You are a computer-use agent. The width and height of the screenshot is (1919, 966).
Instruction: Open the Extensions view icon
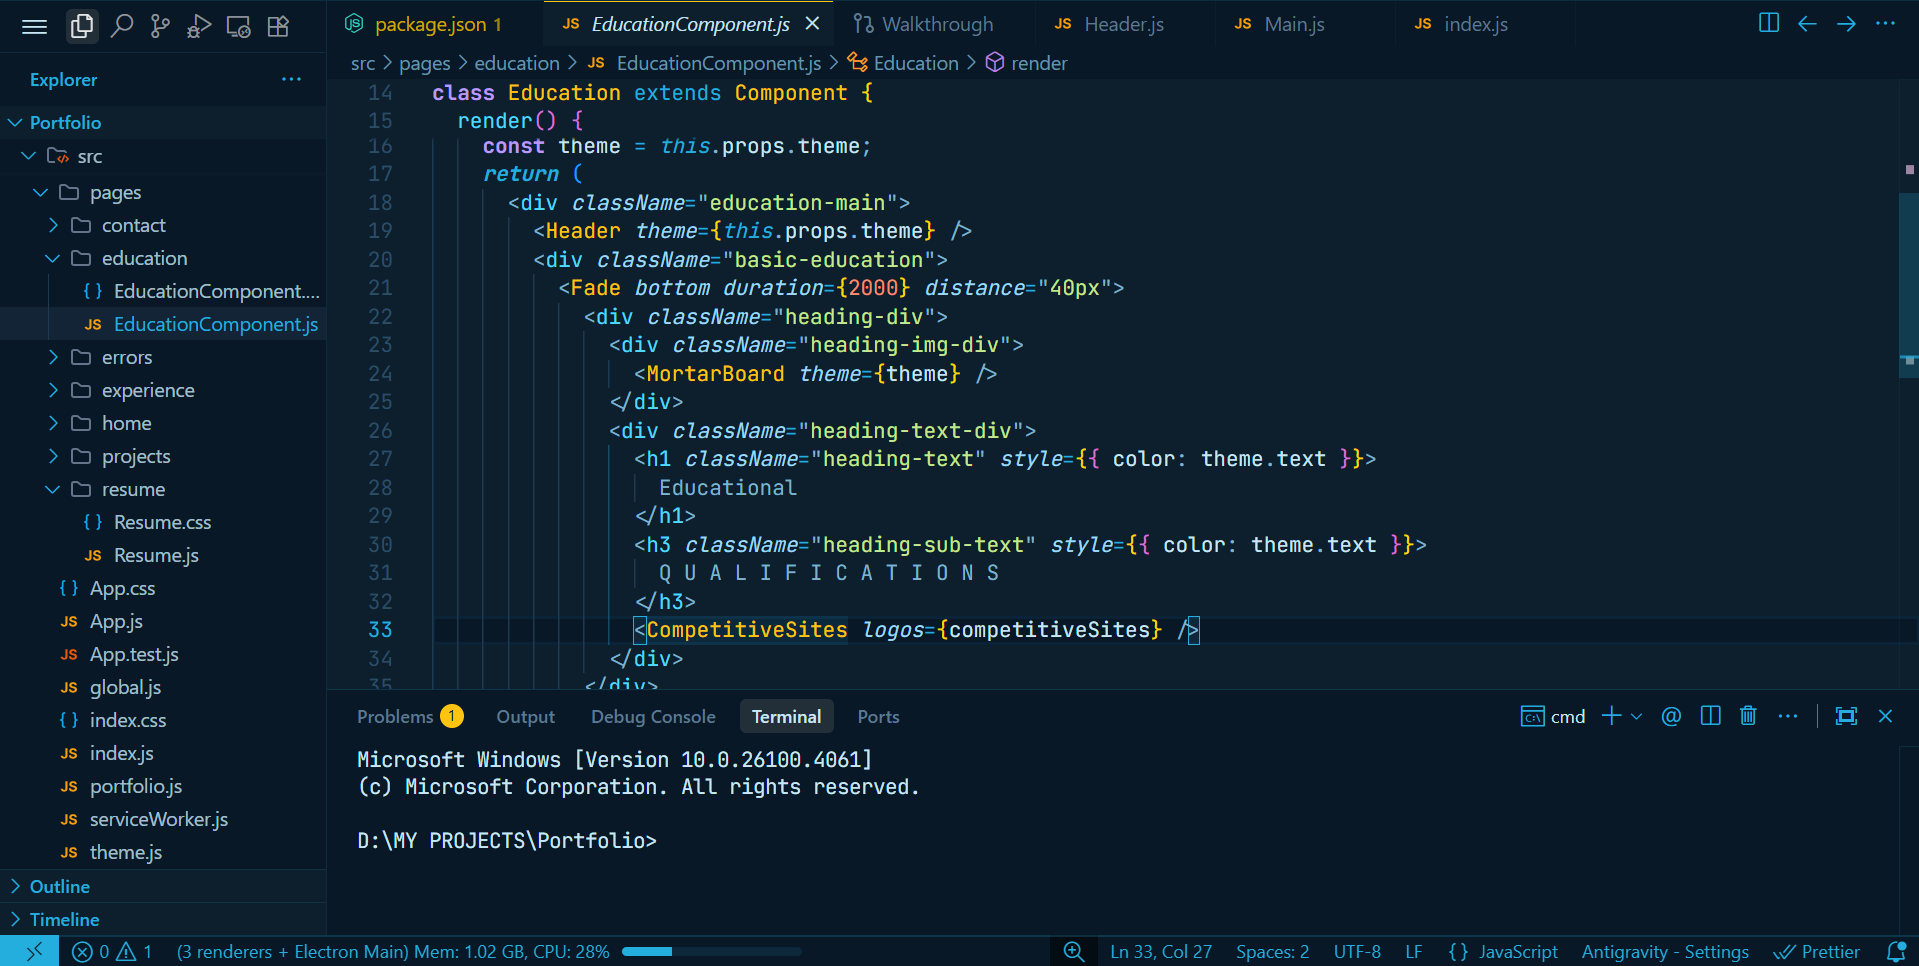click(278, 26)
